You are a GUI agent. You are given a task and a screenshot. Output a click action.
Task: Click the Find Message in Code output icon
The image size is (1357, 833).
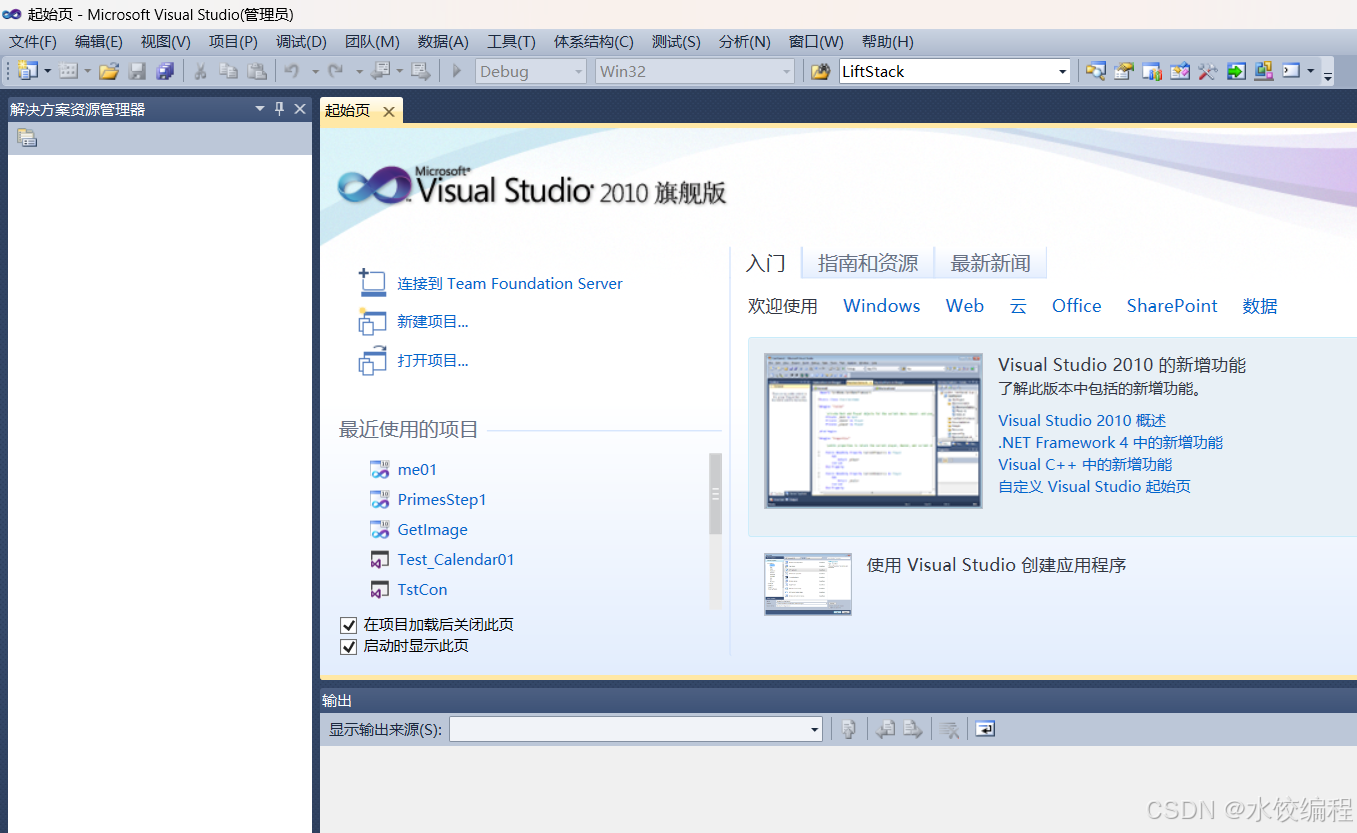848,729
